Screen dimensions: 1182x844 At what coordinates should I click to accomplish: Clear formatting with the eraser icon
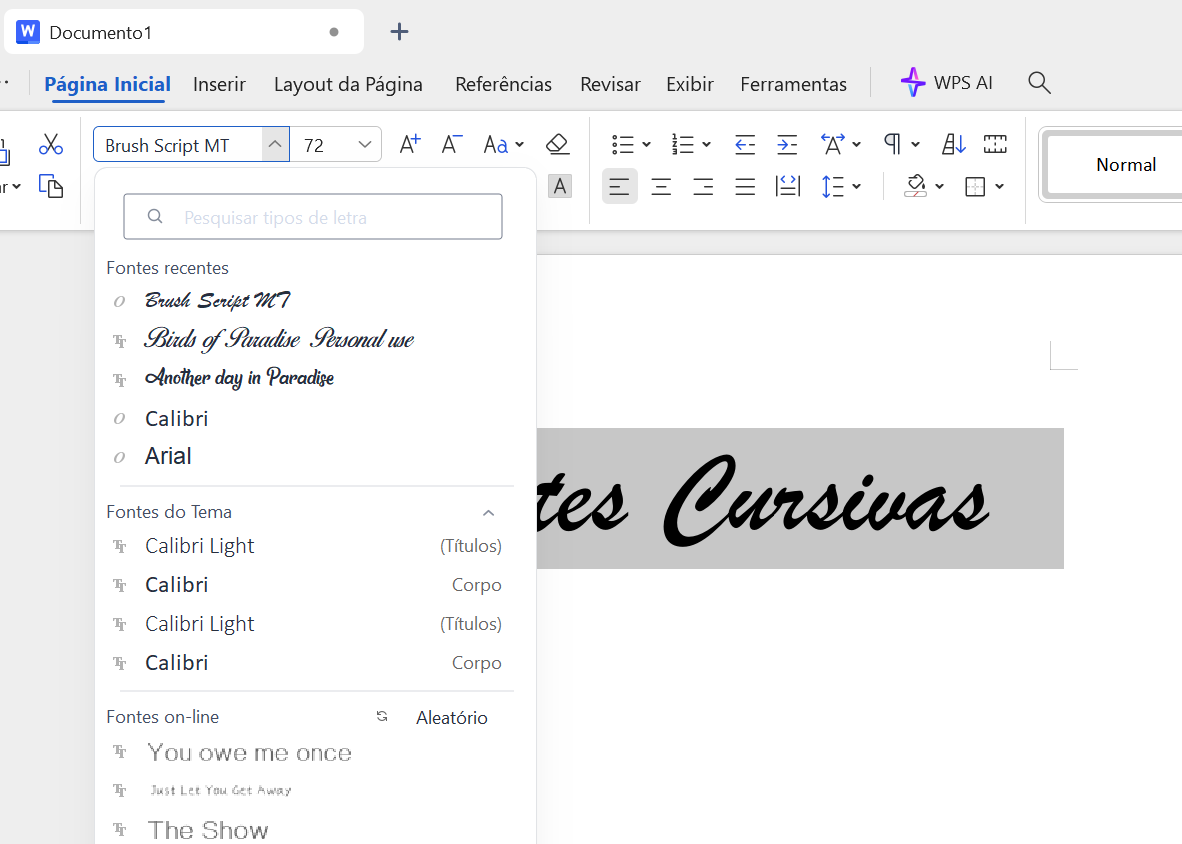click(558, 144)
